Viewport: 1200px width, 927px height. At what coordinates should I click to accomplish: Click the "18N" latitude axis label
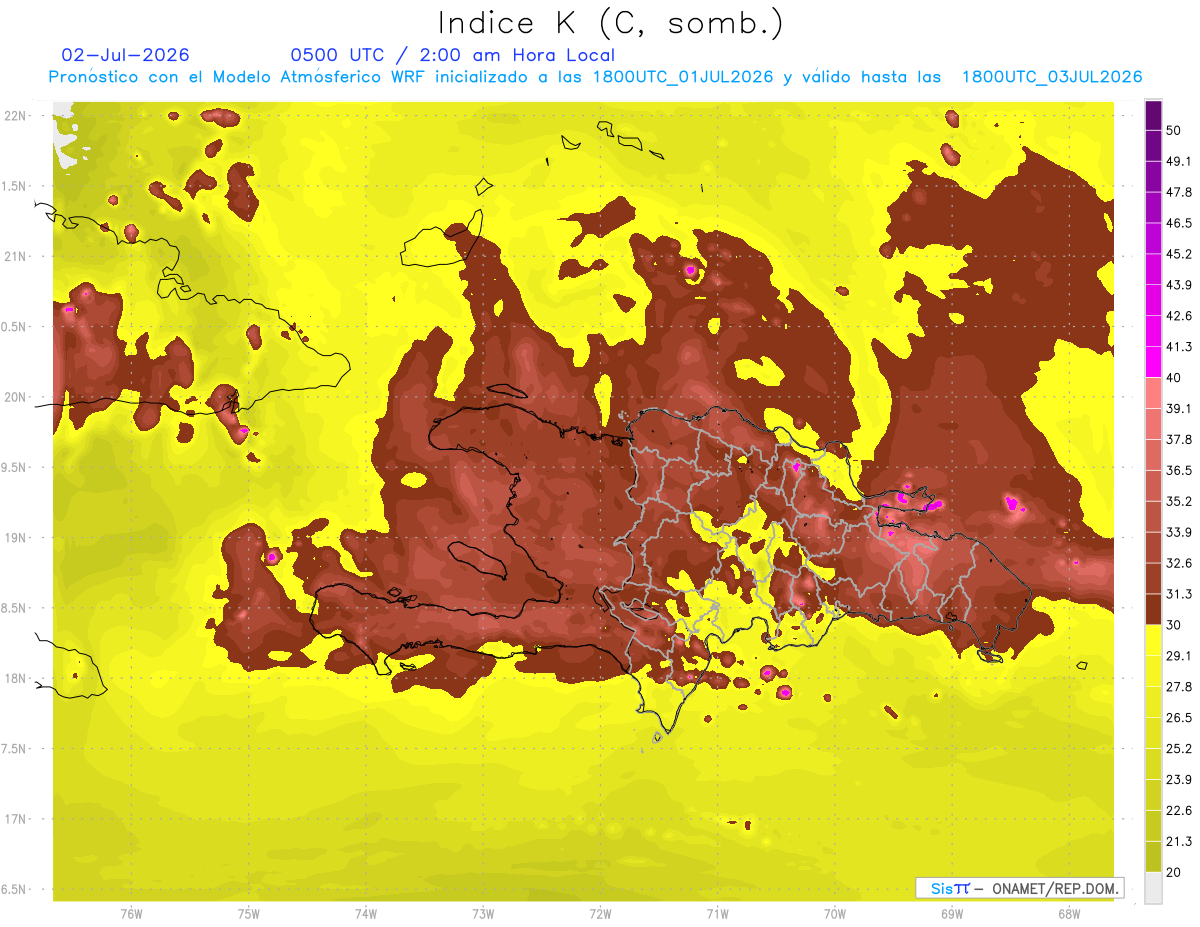coord(16,679)
